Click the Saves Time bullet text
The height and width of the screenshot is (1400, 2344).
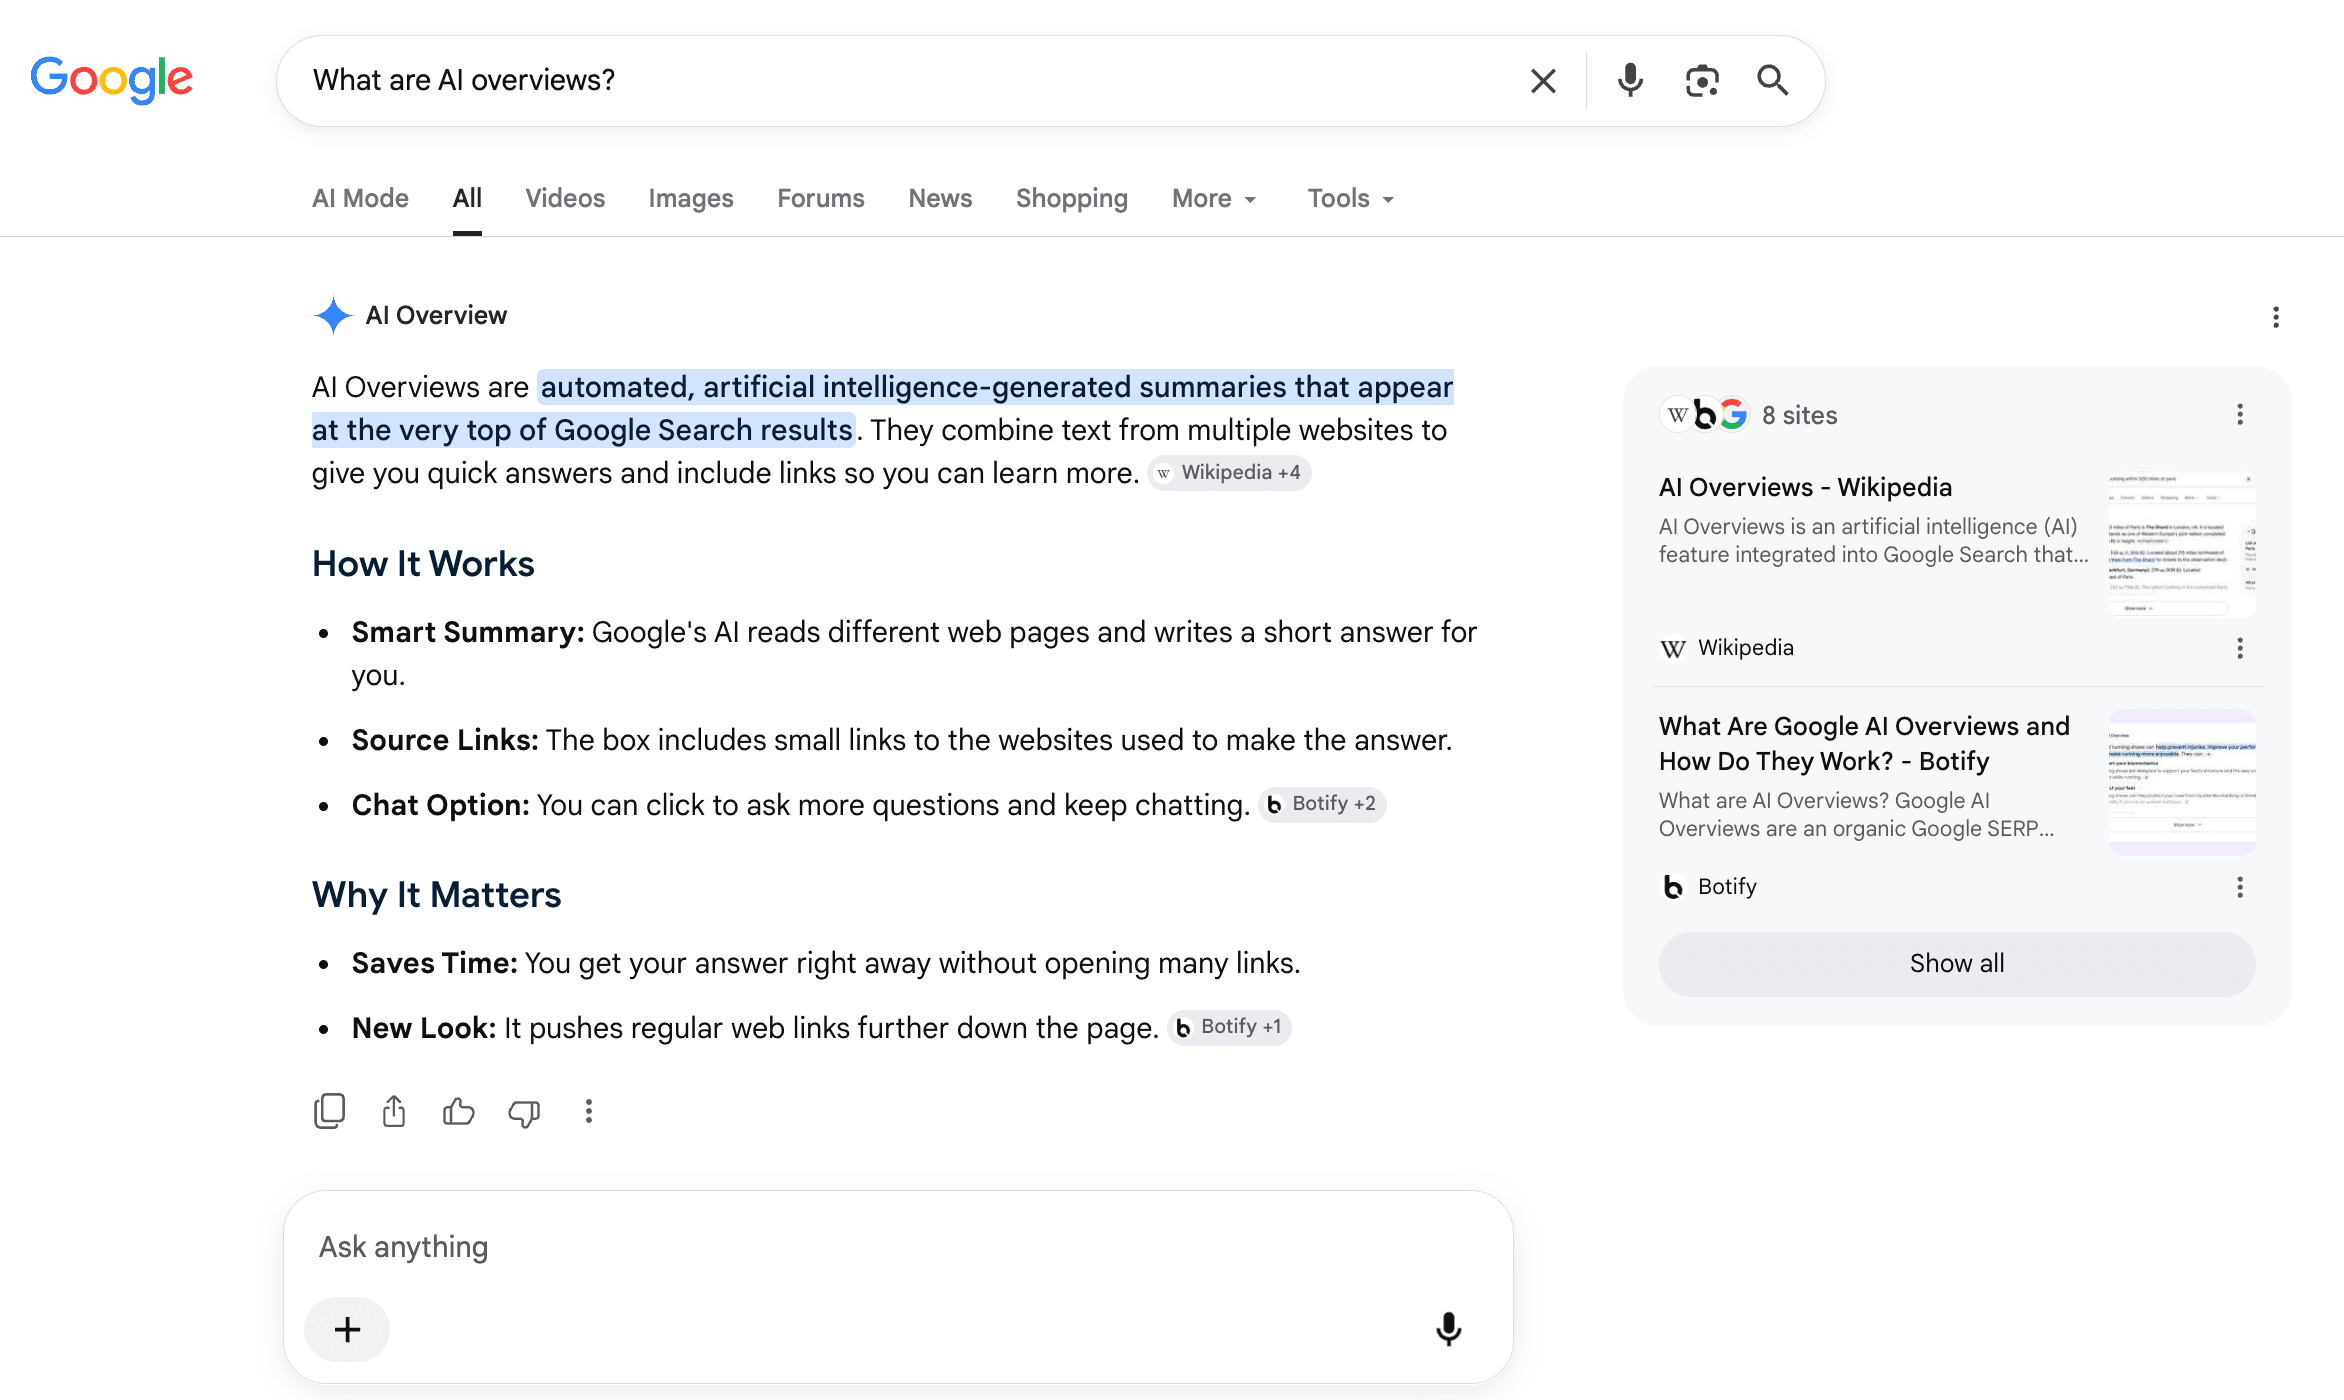(x=826, y=963)
